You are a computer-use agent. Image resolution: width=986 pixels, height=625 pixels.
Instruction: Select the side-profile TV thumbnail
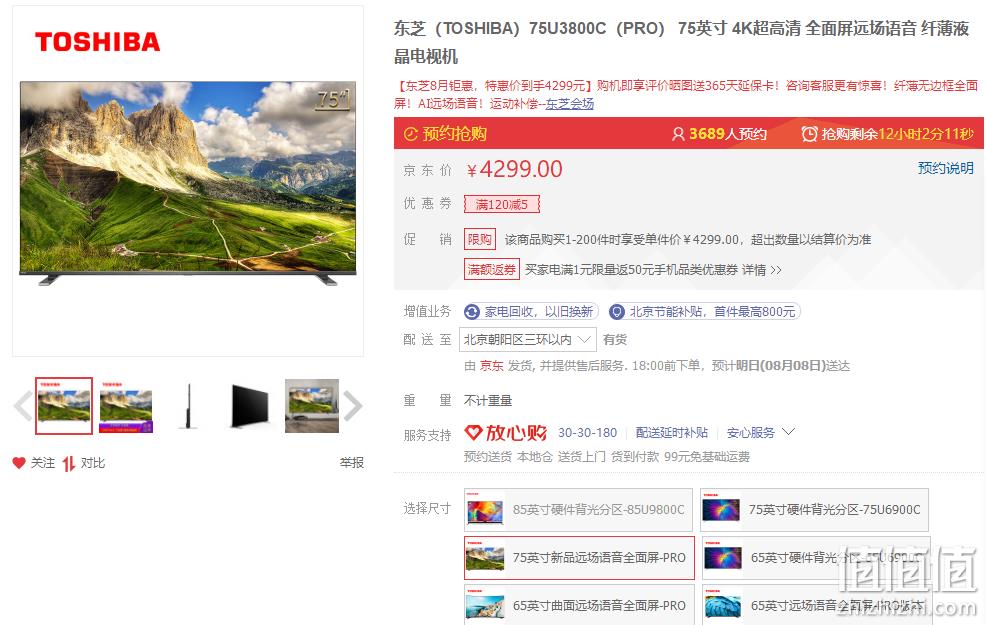[188, 406]
